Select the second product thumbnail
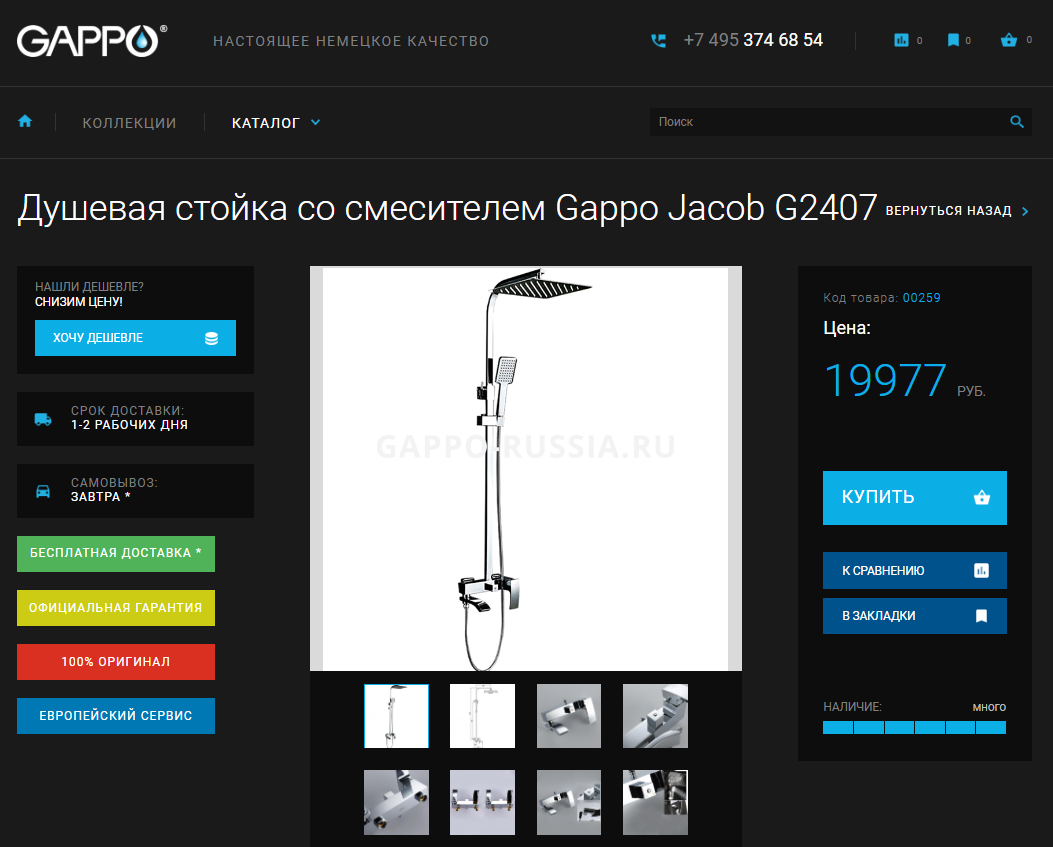Viewport: 1053px width, 847px height. coord(482,716)
